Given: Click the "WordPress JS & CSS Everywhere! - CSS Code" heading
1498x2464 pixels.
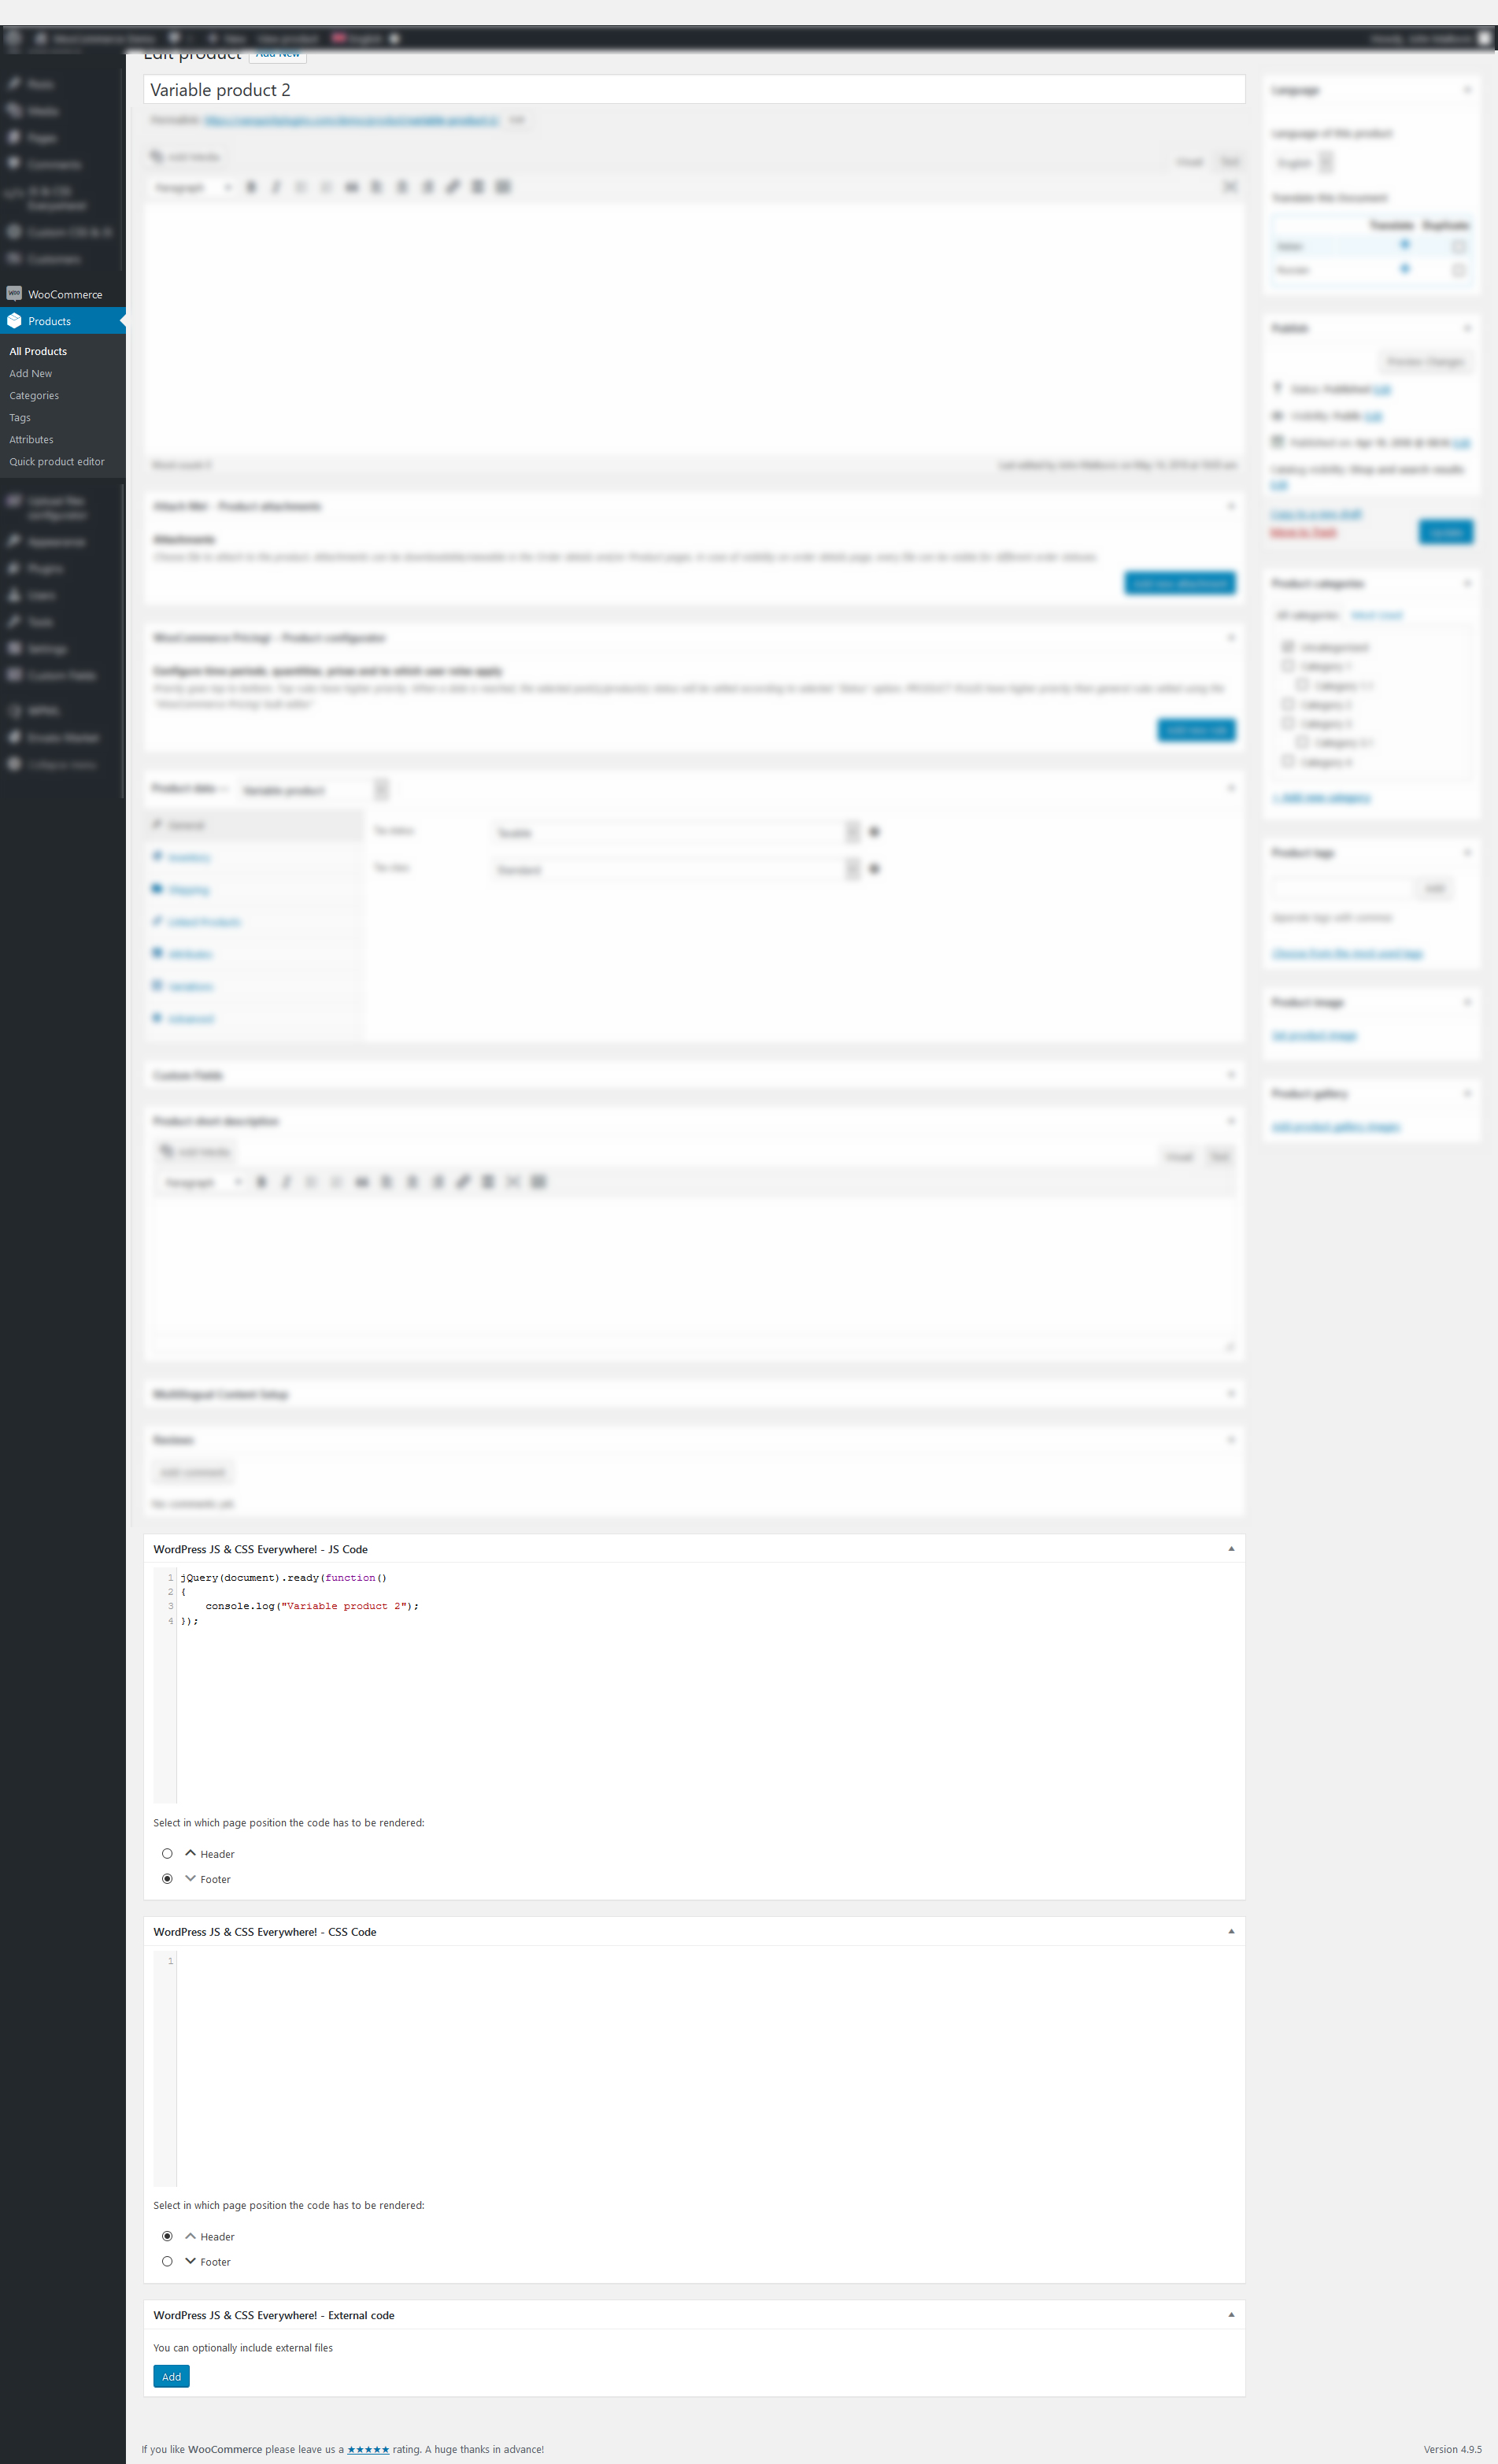Looking at the screenshot, I should point(264,1932).
